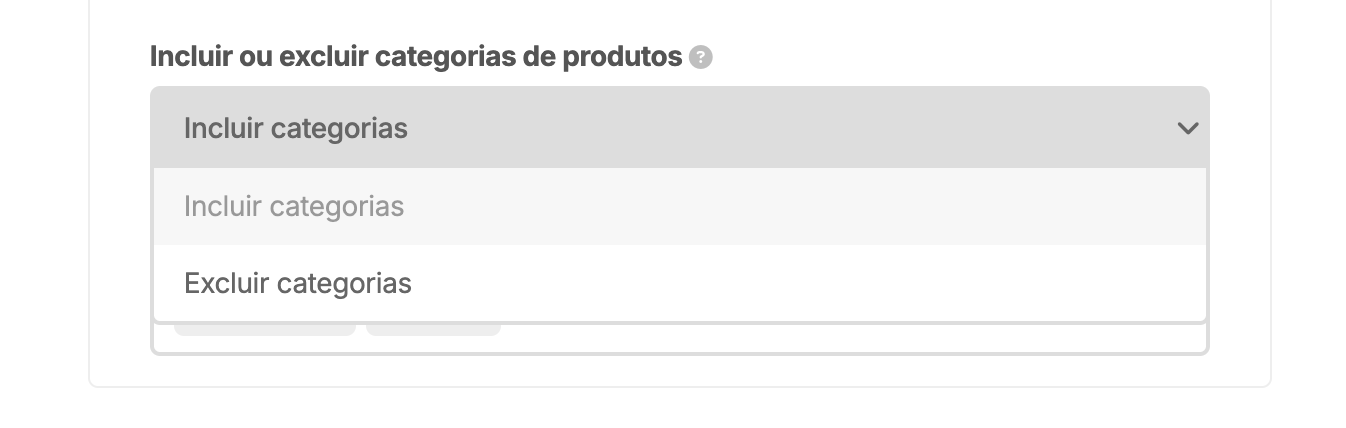This screenshot has width=1346, height=428.
Task: Collapse the dropdown using the chevron arrow
Action: pyautogui.click(x=1187, y=128)
